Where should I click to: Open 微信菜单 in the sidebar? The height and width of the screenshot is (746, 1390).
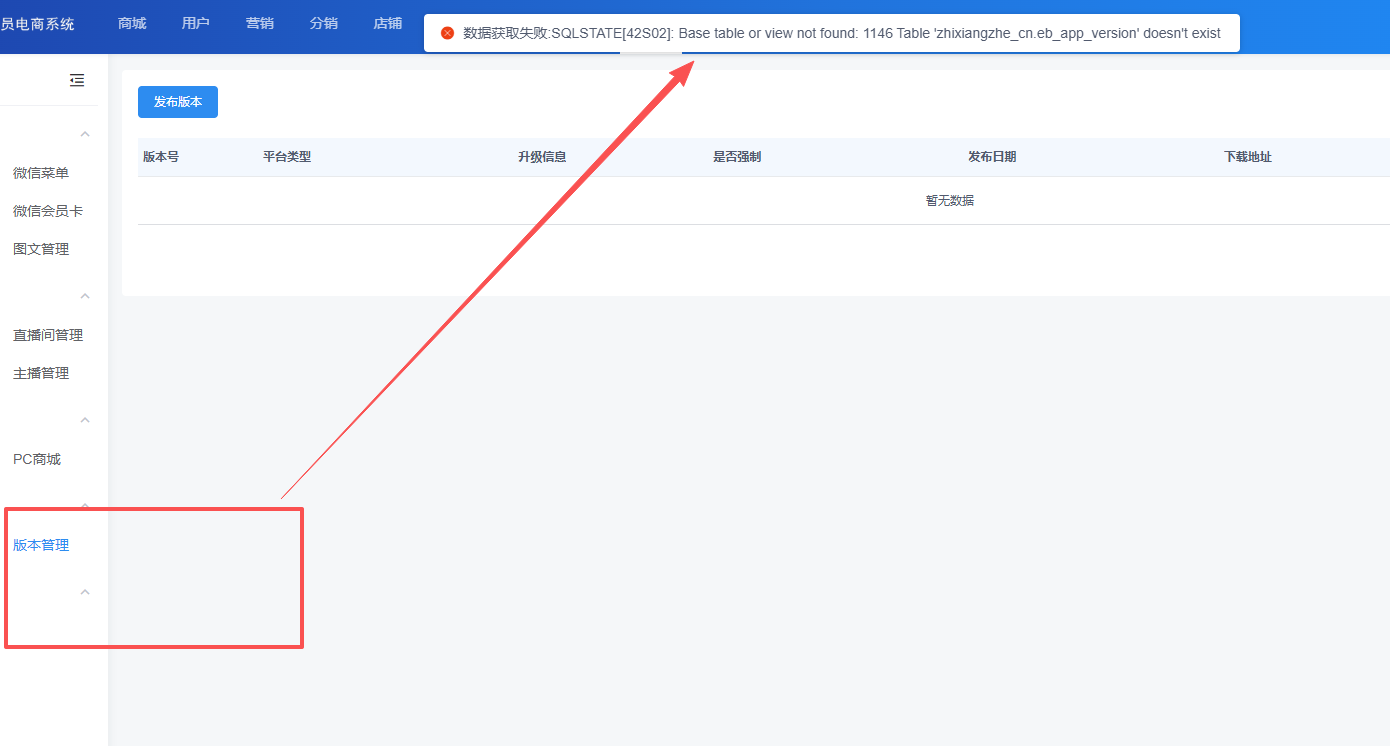click(41, 173)
